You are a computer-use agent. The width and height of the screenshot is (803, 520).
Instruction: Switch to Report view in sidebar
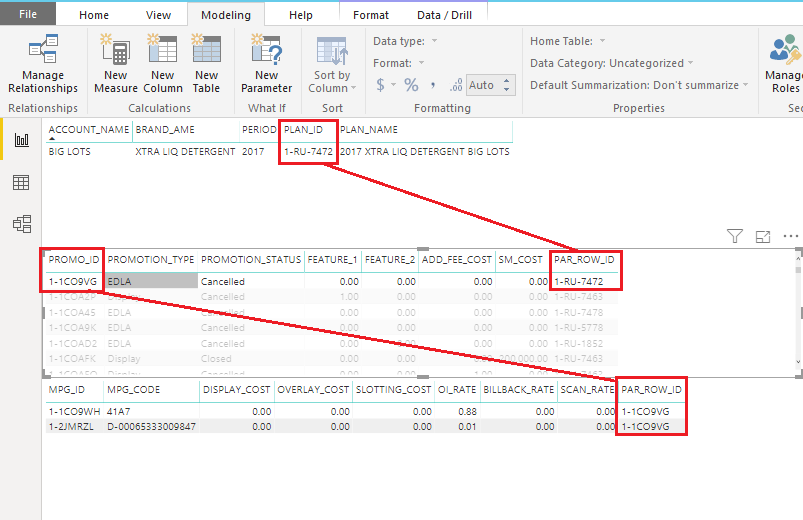(x=22, y=139)
